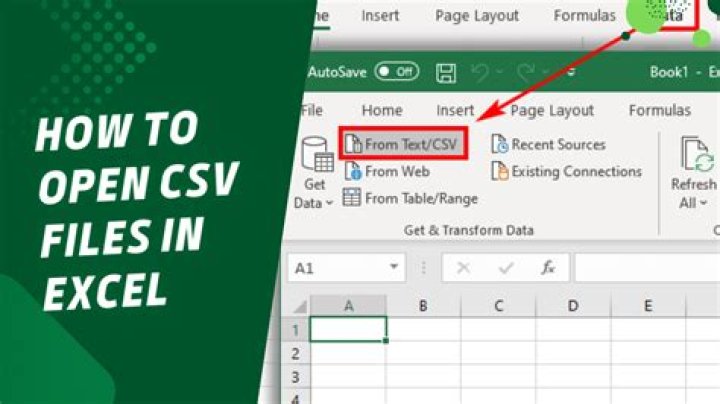Open the lower Formulas tab
This screenshot has height=404, width=720.
click(x=659, y=110)
